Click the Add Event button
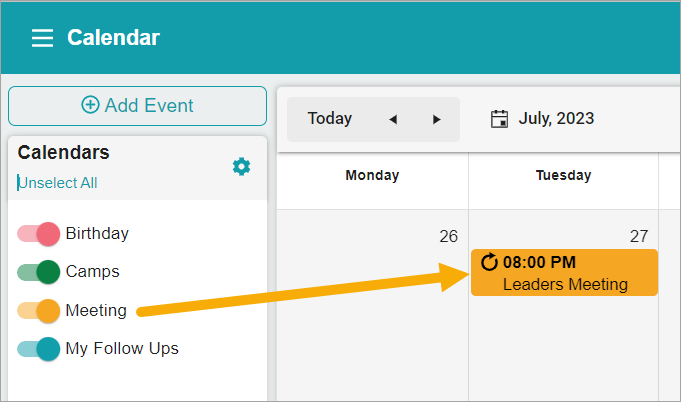Screen dimensions: 681x402 click(x=137, y=106)
